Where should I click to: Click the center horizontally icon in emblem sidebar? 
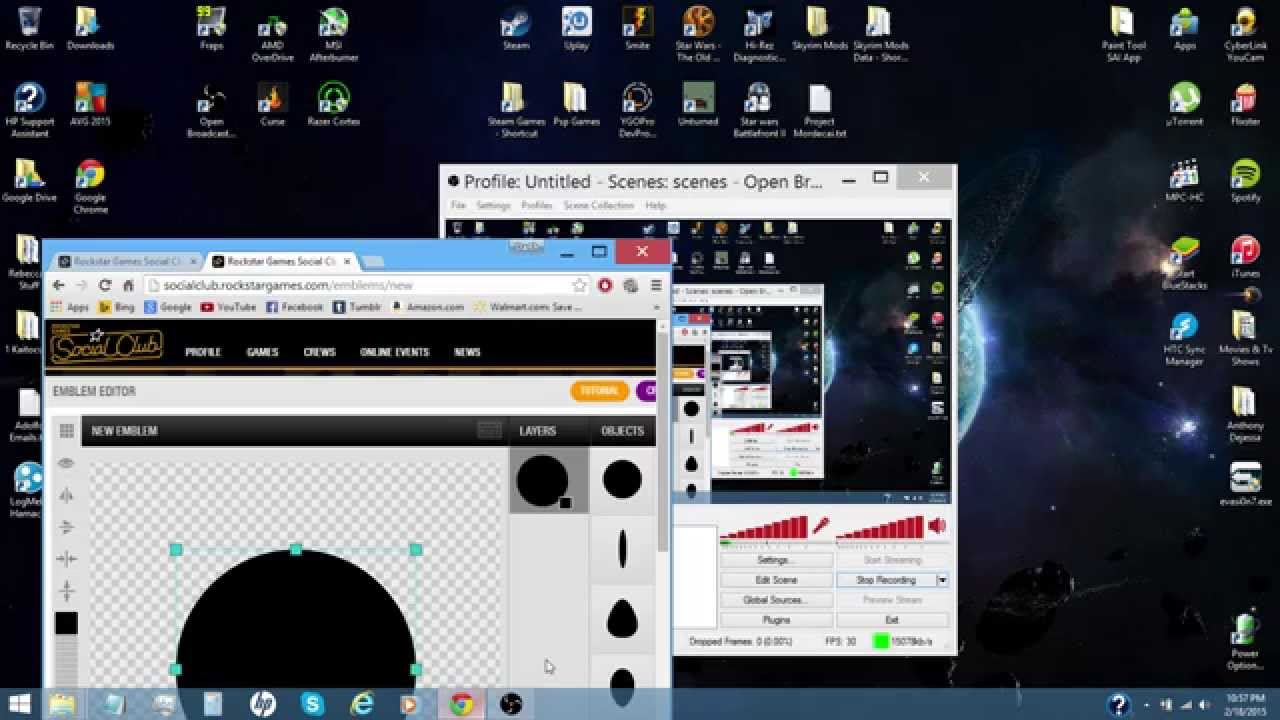[x=66, y=559]
